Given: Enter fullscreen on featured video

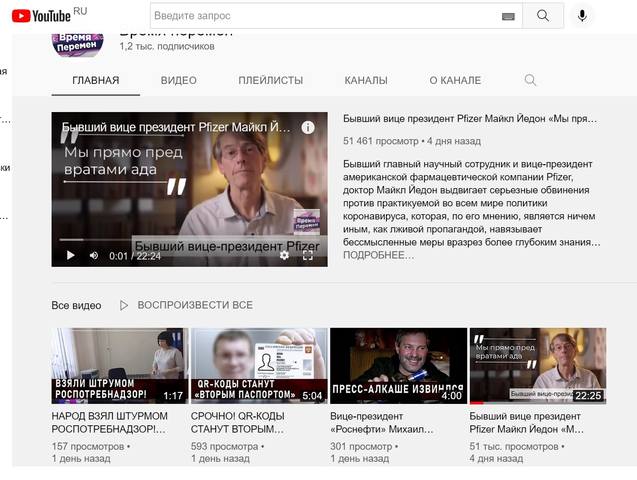Looking at the screenshot, I should 308,255.
